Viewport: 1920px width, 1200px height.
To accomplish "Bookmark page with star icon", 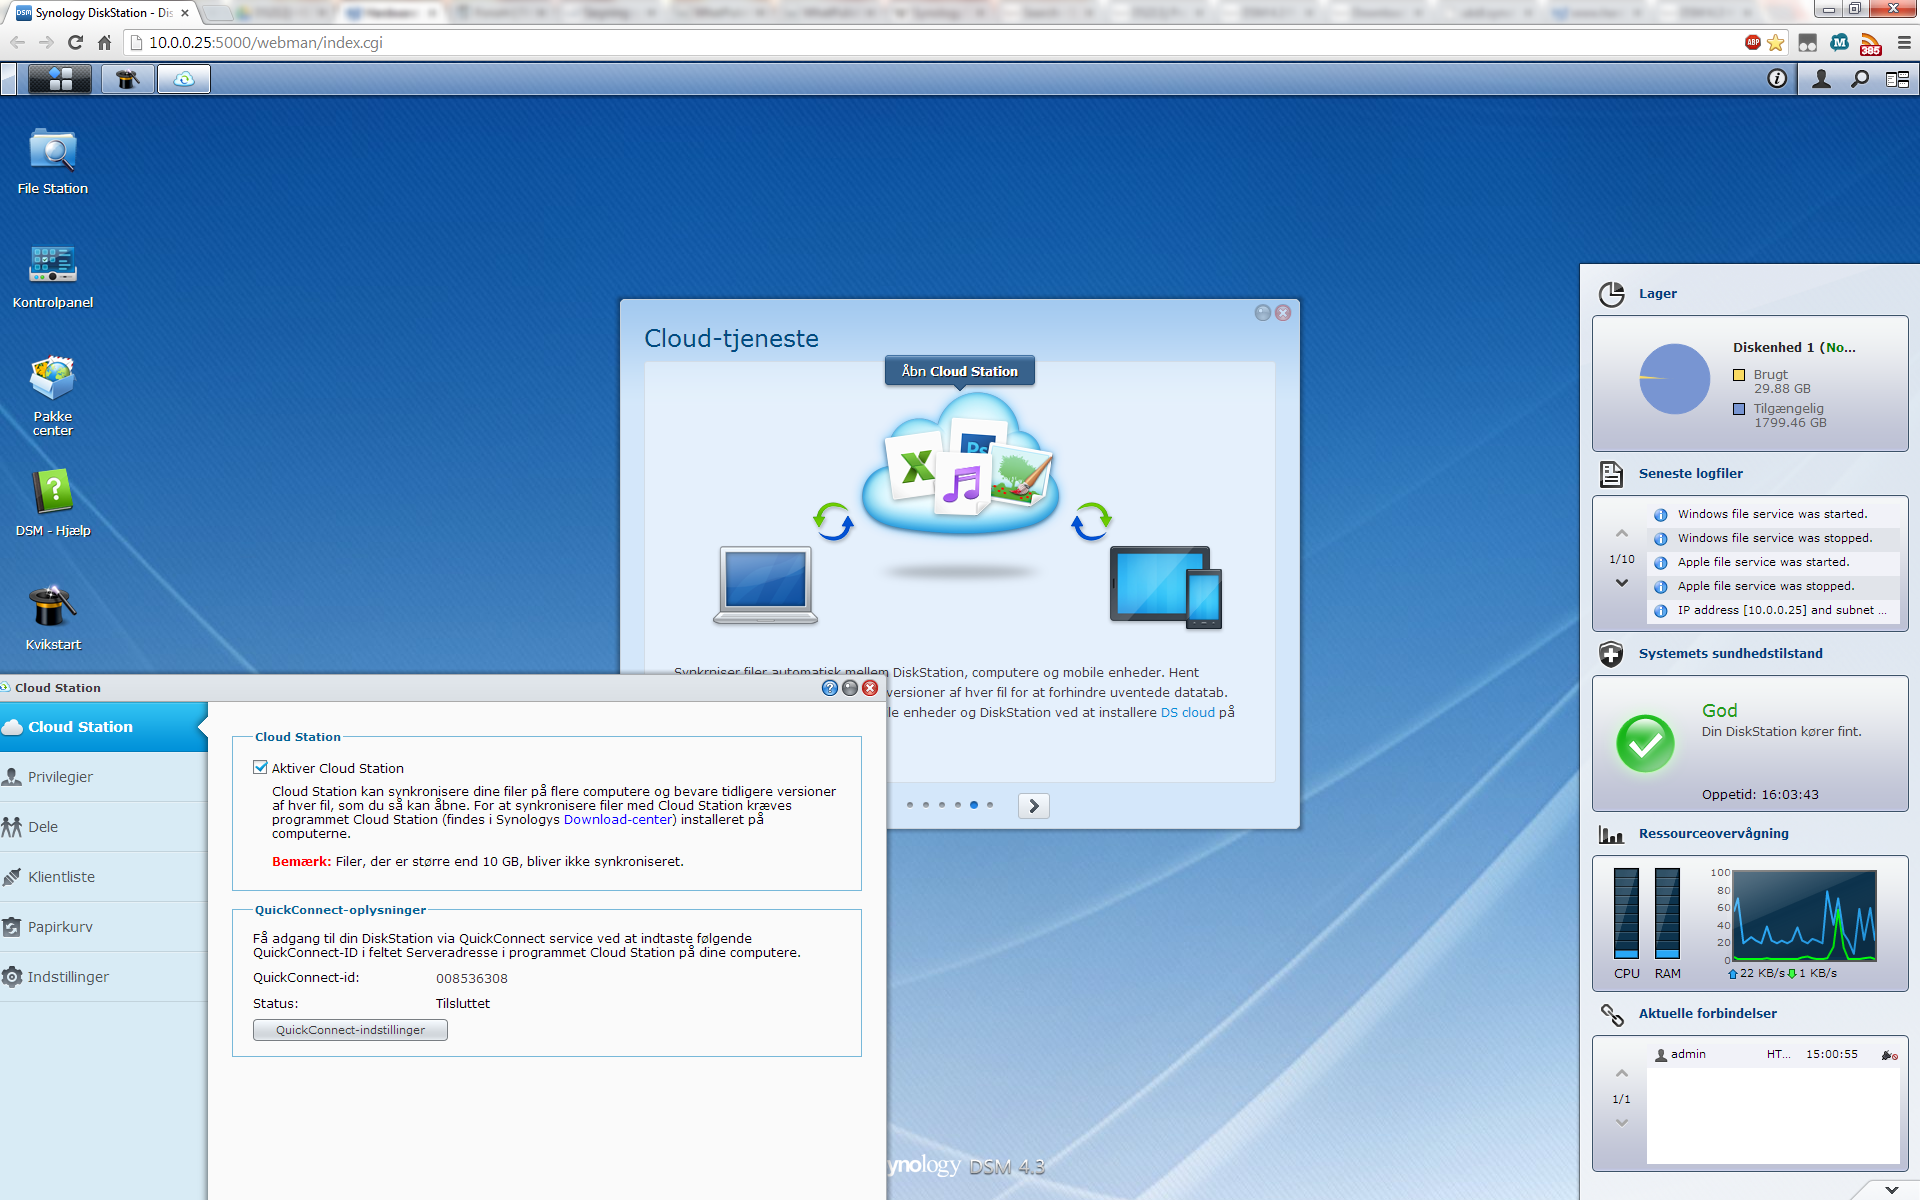I will pos(1776,43).
